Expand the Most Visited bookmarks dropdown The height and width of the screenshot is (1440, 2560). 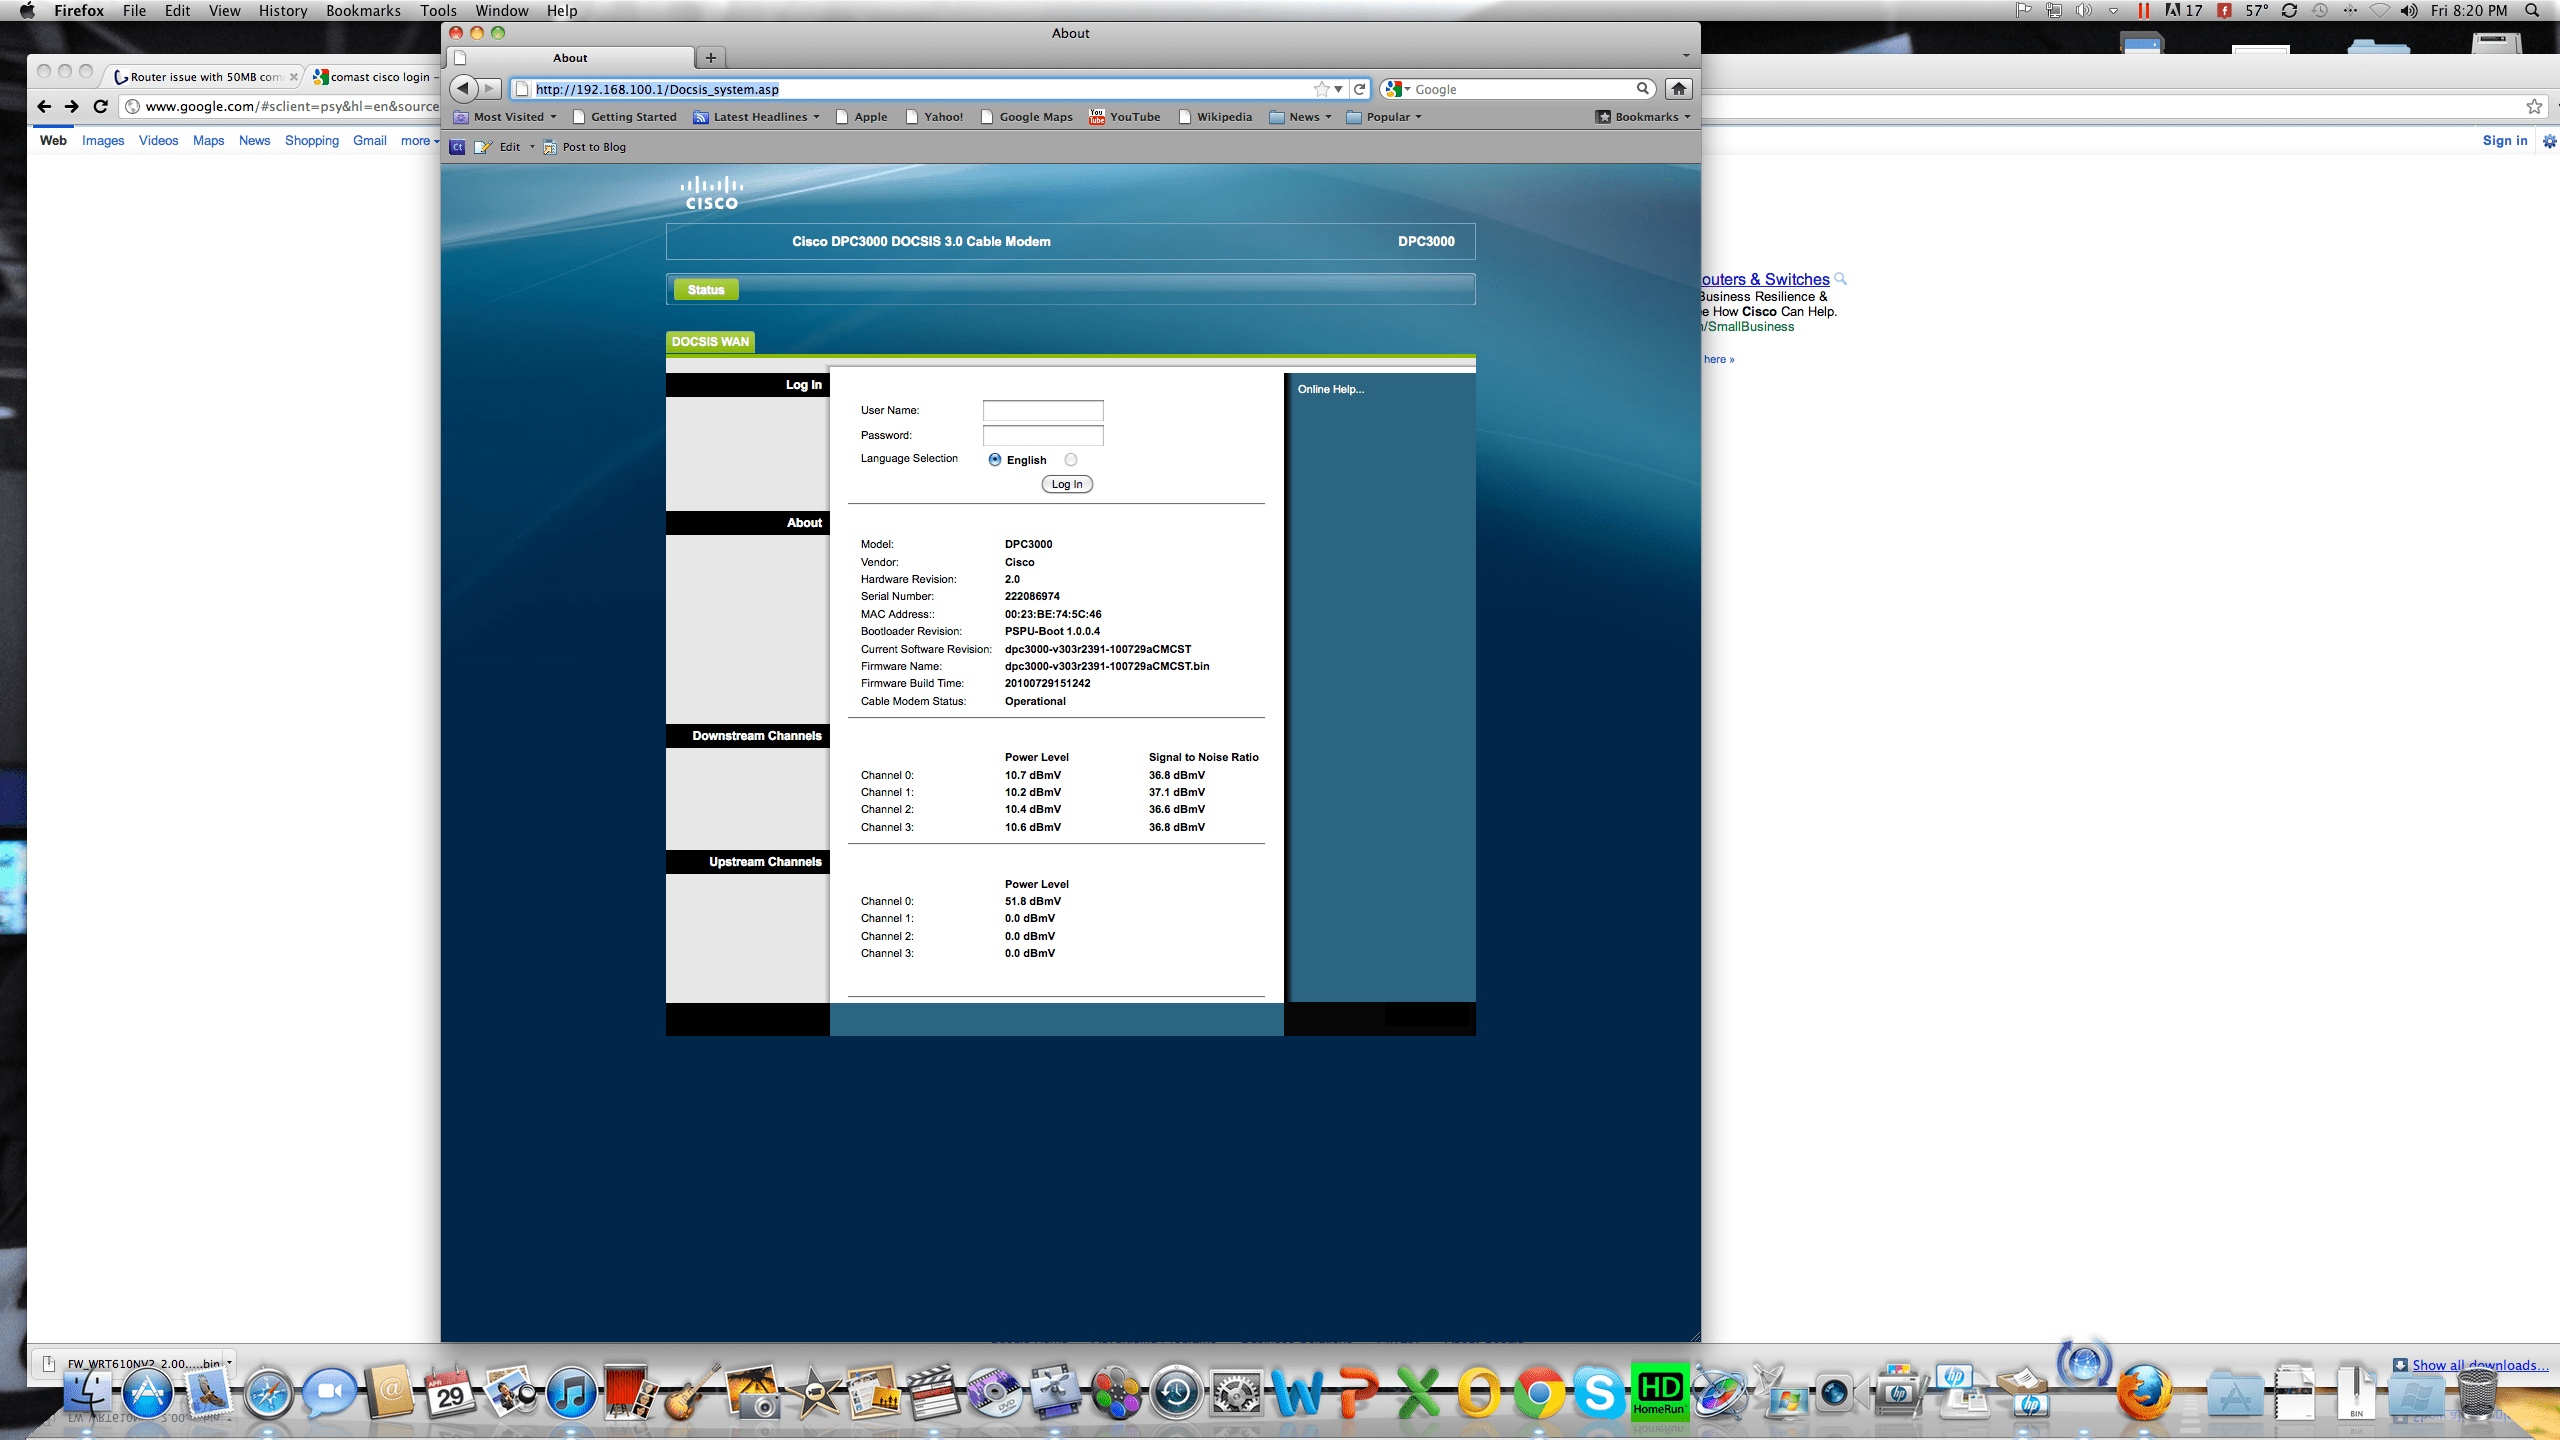pyautogui.click(x=506, y=117)
